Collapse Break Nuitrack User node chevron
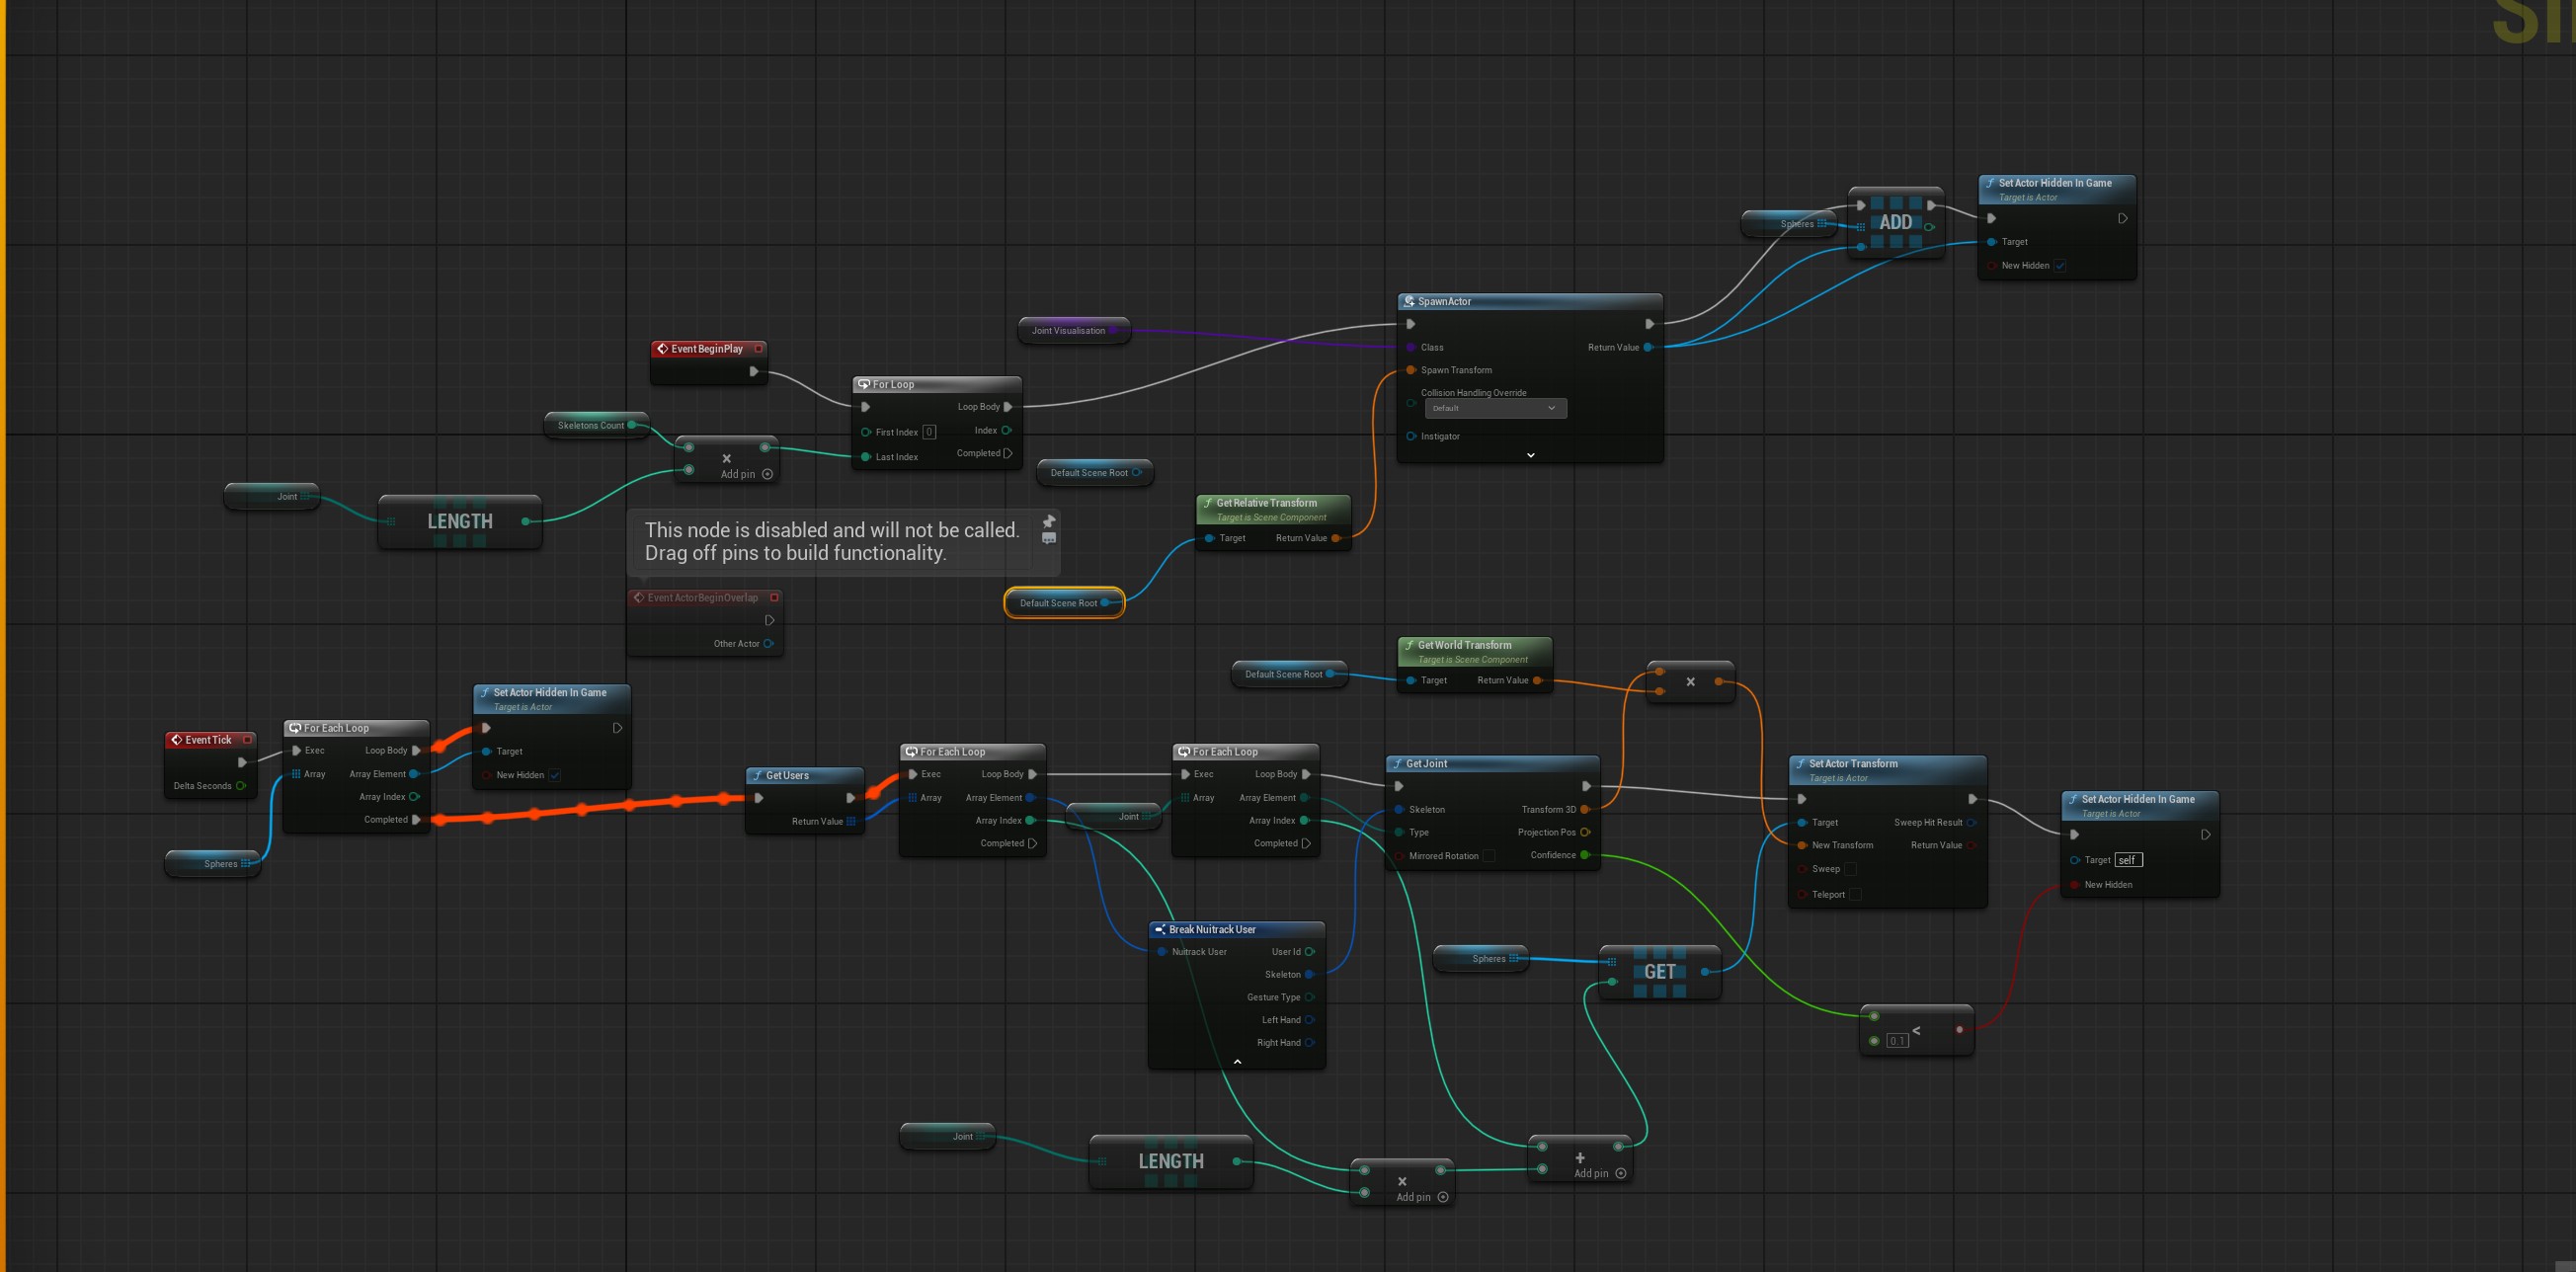2576x1272 pixels. click(x=1237, y=1062)
